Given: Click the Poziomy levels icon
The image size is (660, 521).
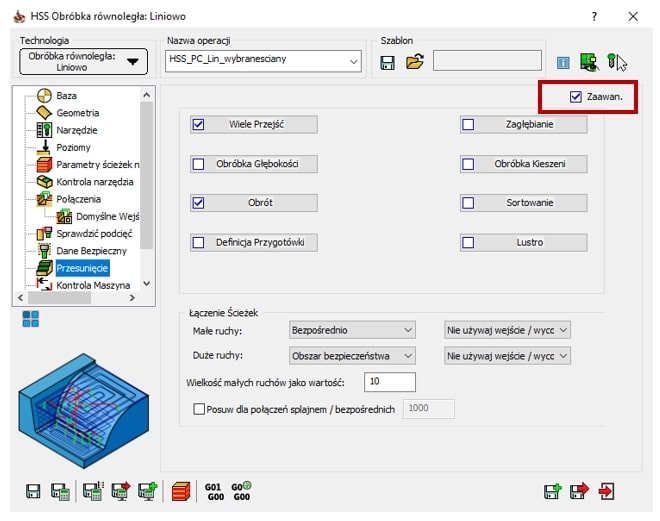Looking at the screenshot, I should pos(44,147).
